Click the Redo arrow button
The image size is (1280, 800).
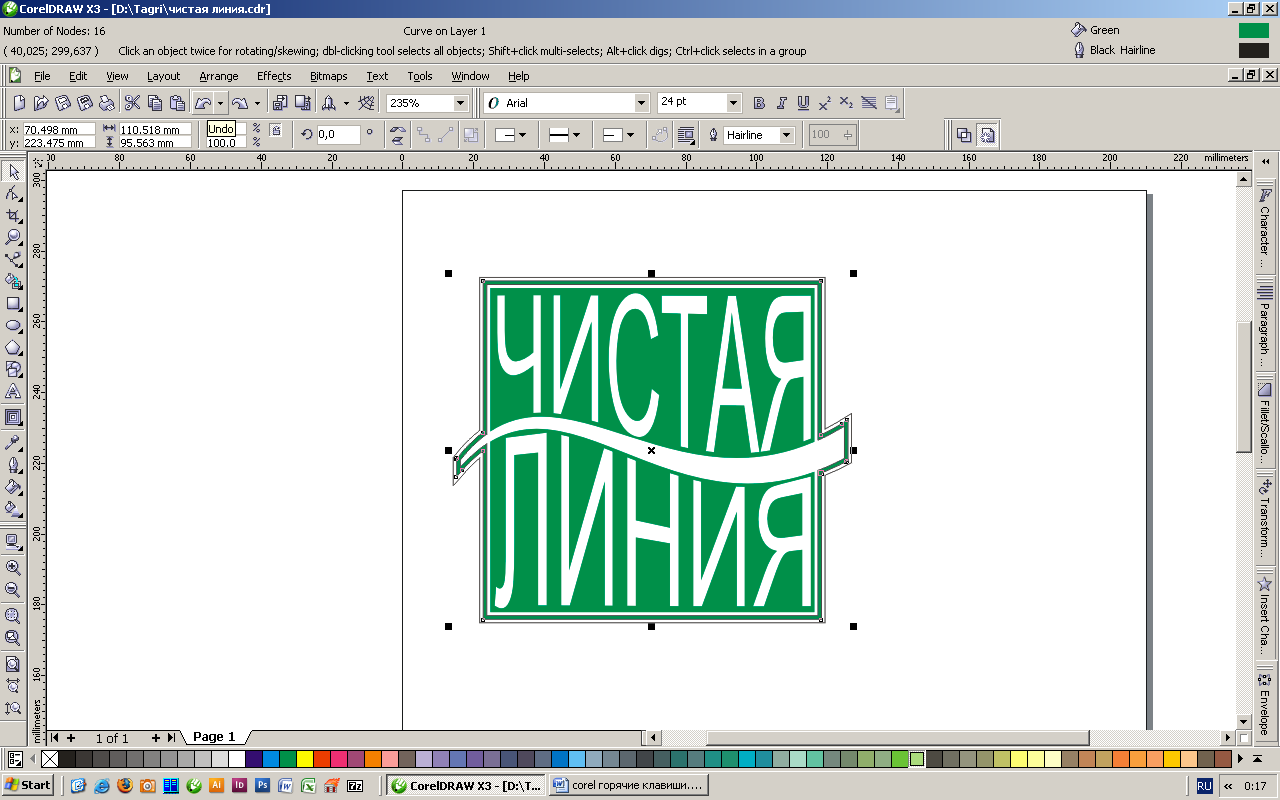pyautogui.click(x=240, y=103)
